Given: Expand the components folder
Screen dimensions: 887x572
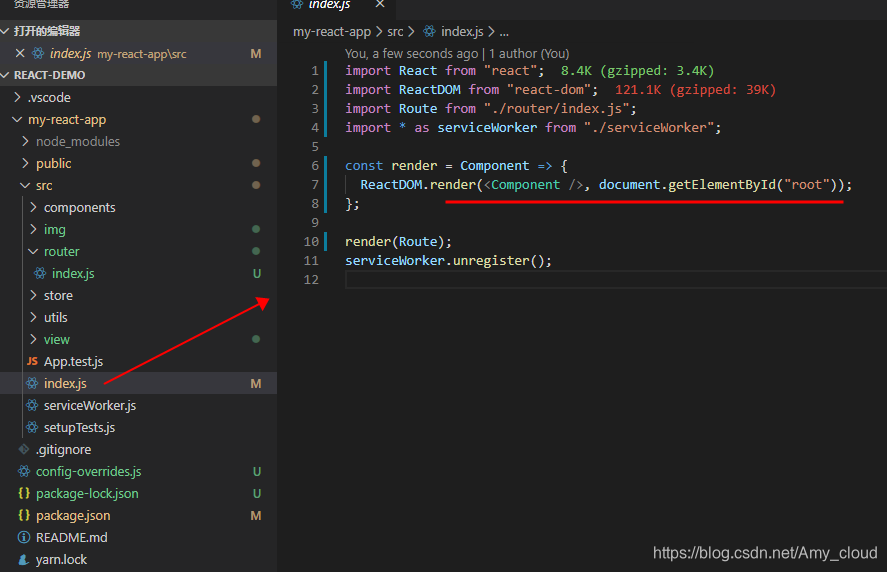Looking at the screenshot, I should pos(33,207).
